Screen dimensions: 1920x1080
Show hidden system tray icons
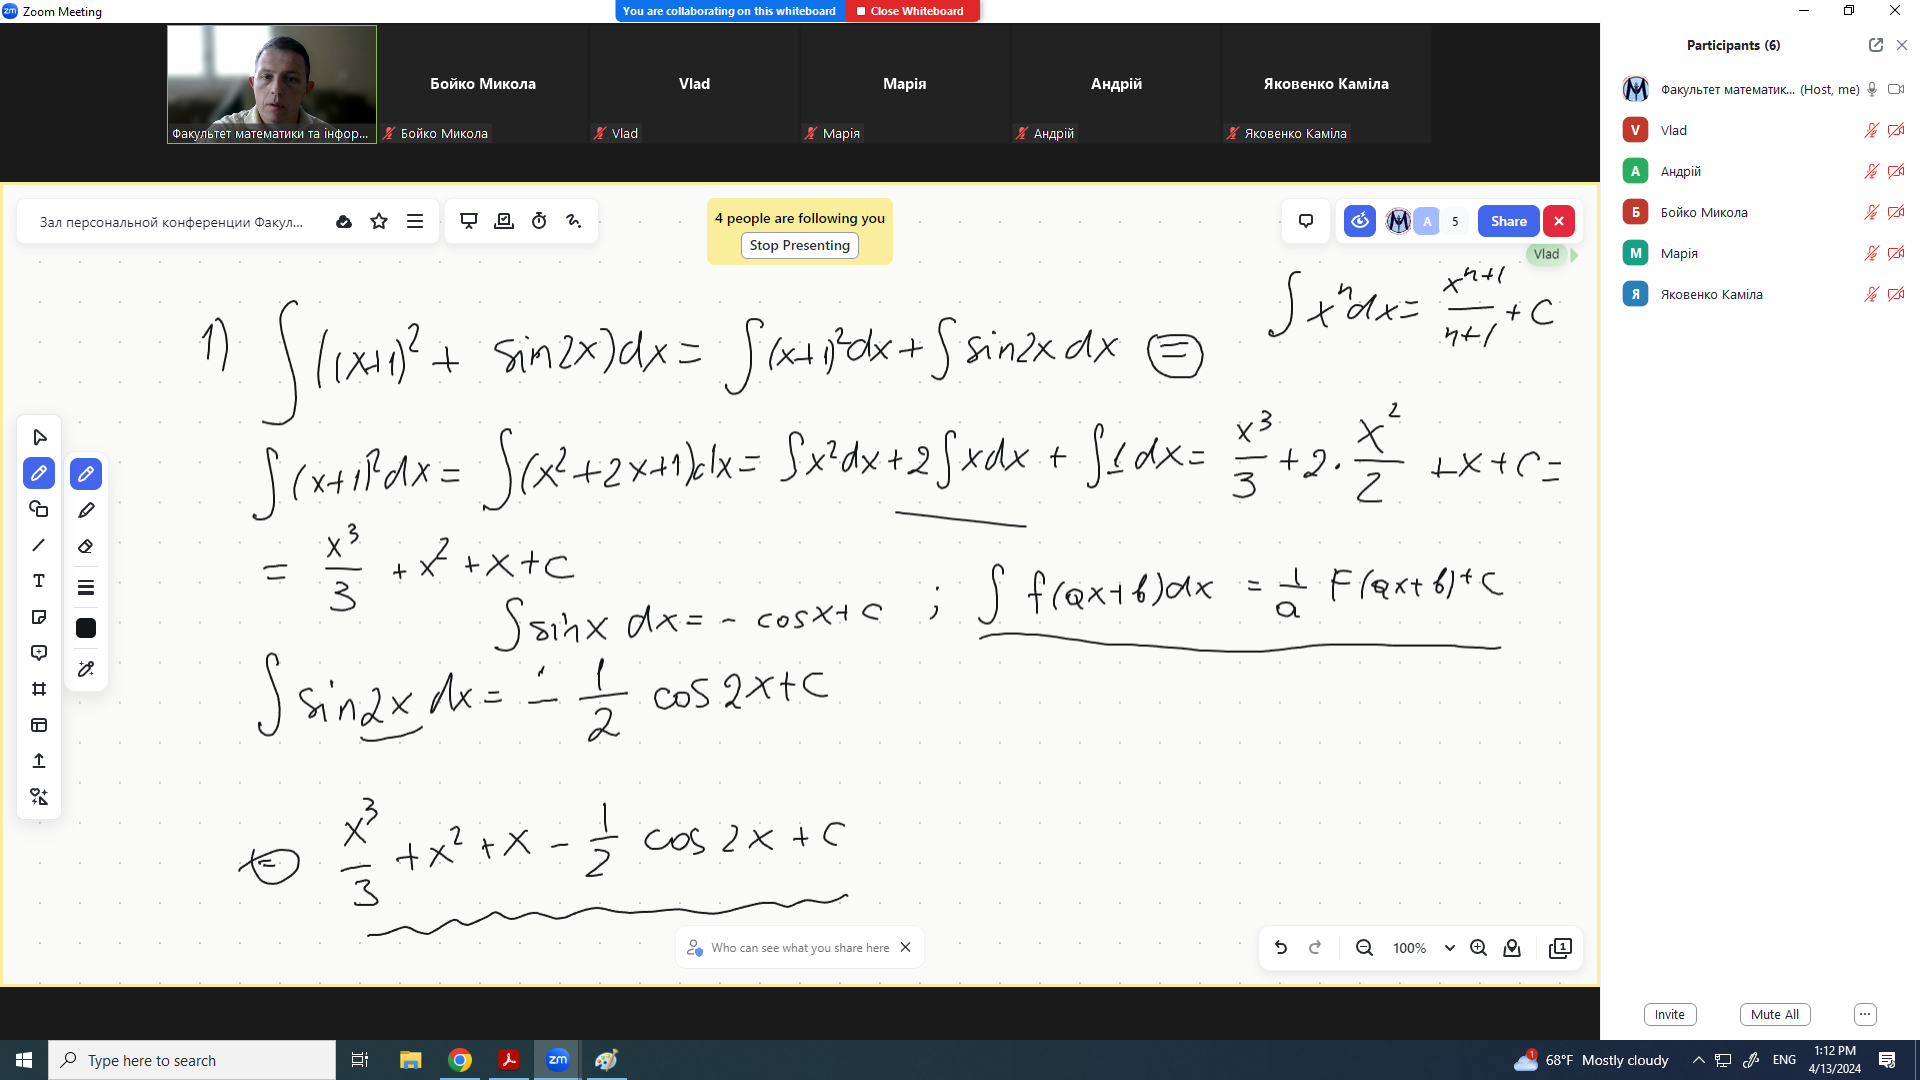(1698, 1060)
